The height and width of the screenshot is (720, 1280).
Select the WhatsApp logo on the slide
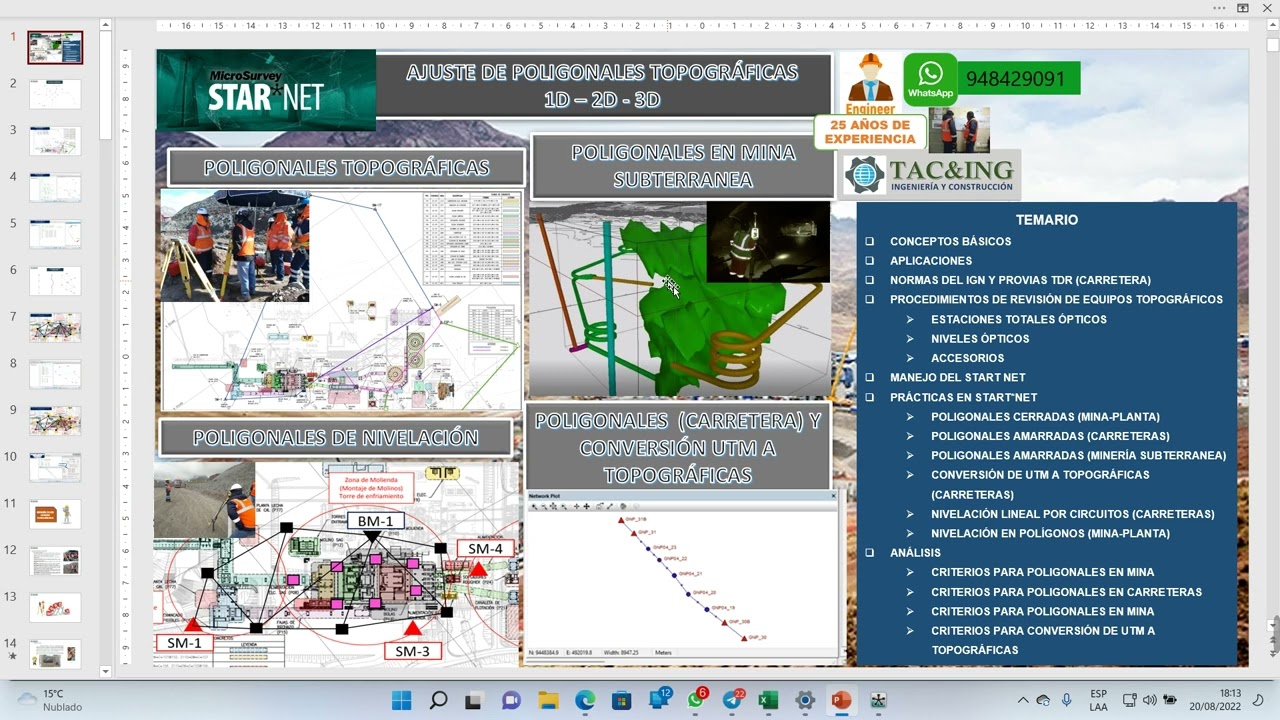(930, 79)
